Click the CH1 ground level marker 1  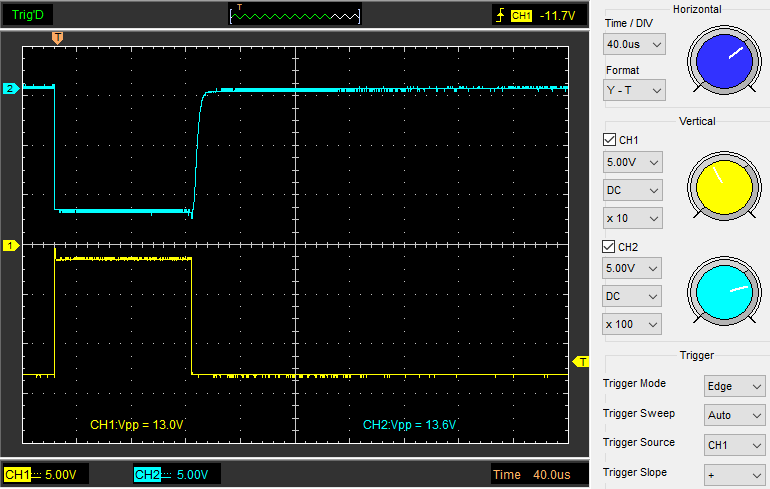tap(10, 245)
